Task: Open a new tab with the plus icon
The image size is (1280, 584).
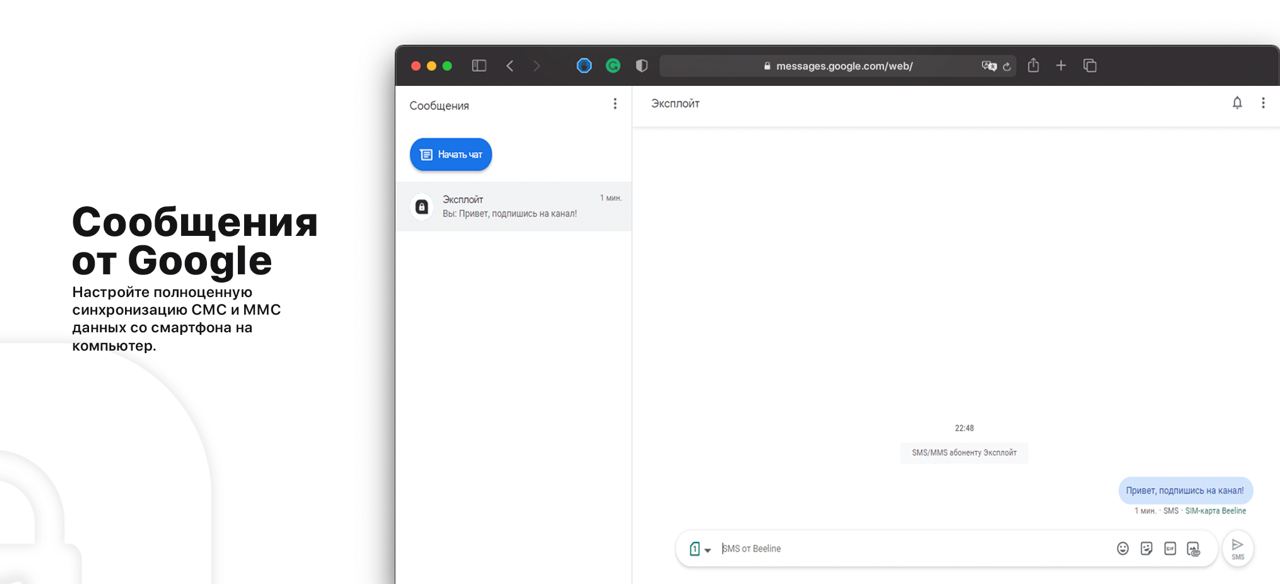Action: [x=1061, y=66]
